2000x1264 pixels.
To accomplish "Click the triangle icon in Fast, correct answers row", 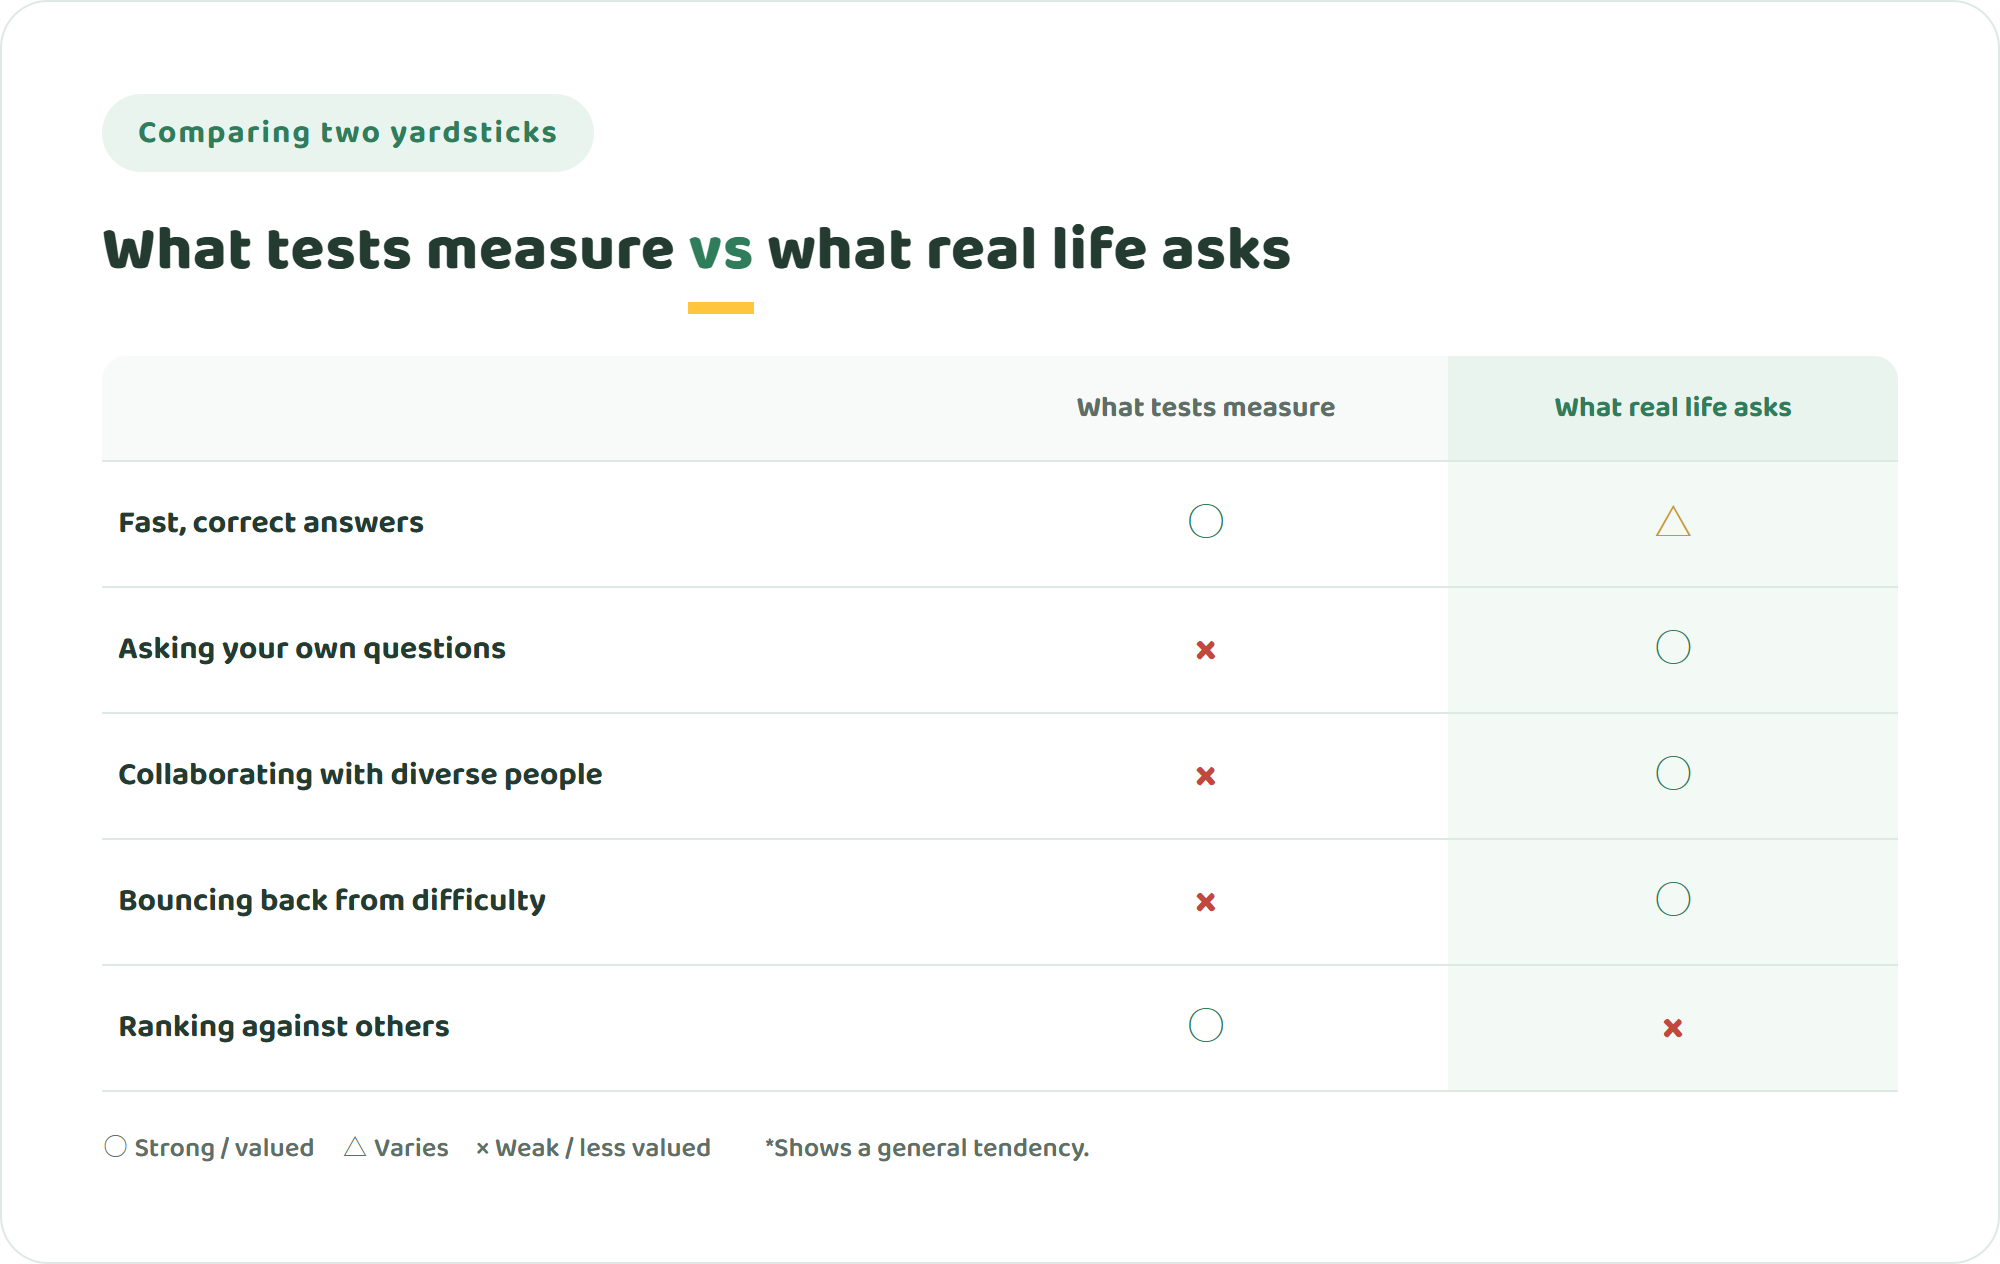I will 1673,521.
